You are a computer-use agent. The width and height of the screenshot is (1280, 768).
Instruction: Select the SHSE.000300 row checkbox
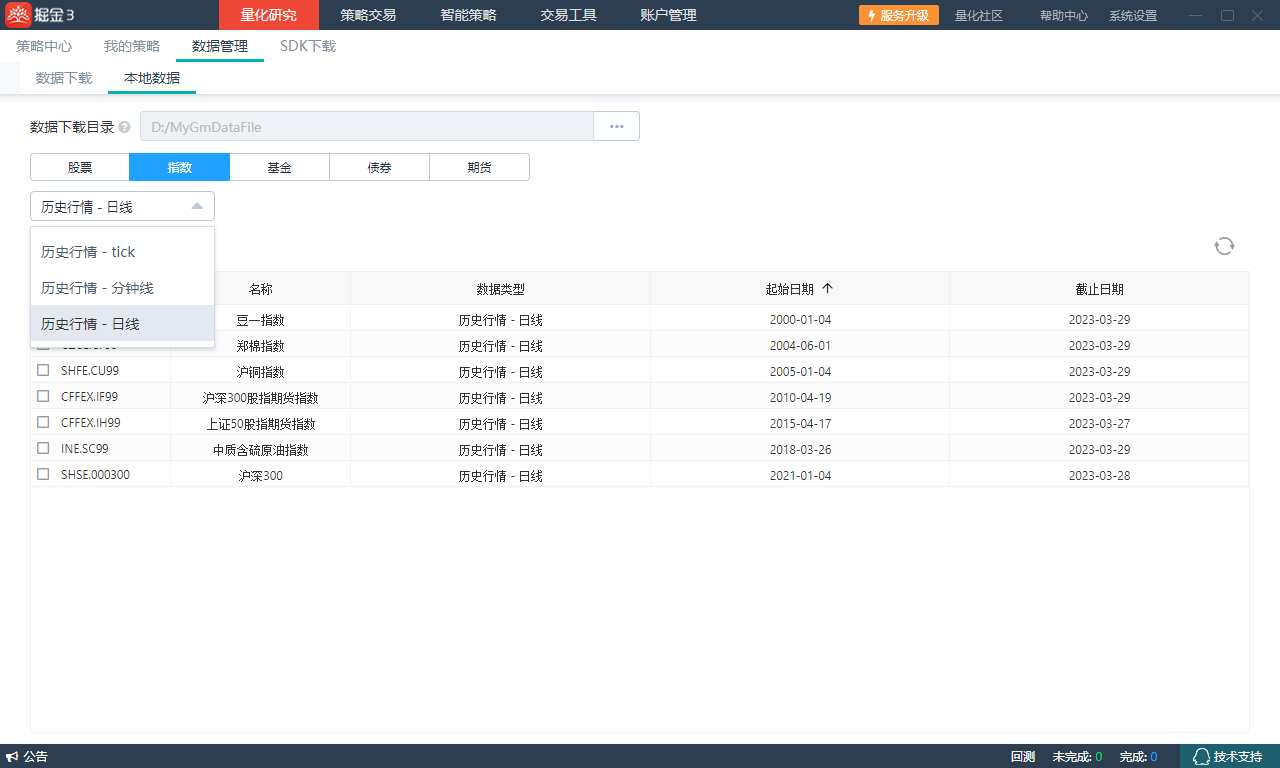43,474
